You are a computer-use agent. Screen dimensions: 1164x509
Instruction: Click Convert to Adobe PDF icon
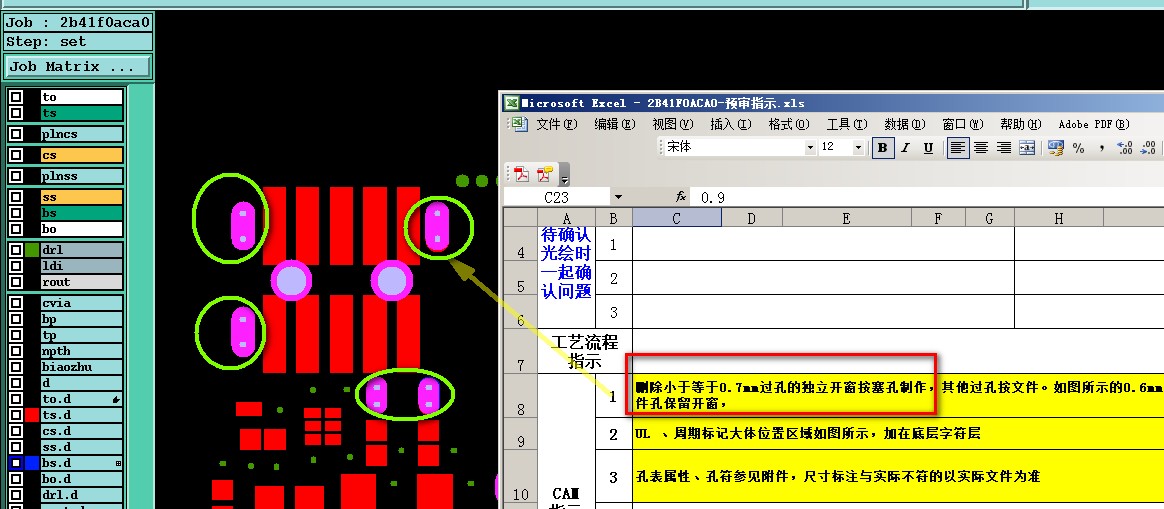tap(522, 175)
